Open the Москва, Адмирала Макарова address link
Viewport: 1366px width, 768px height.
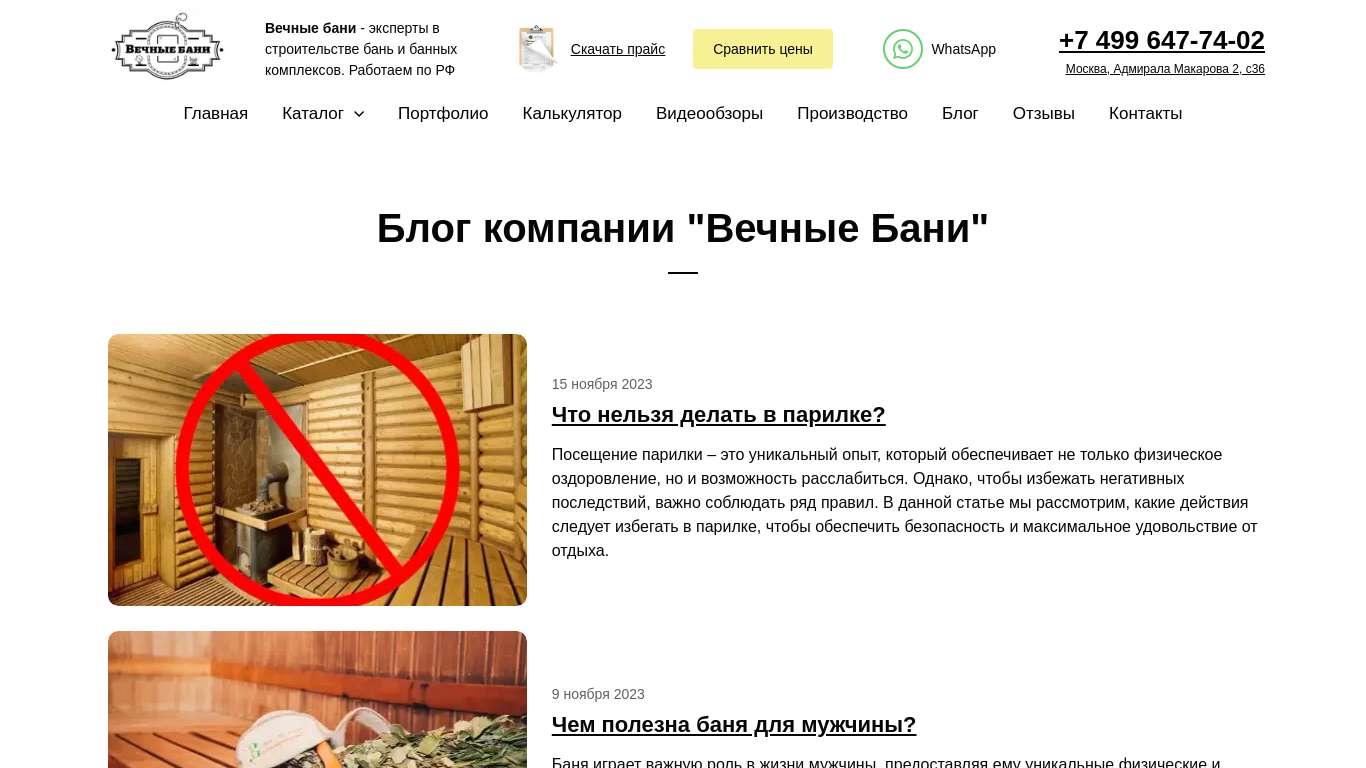pyautogui.click(x=1165, y=69)
